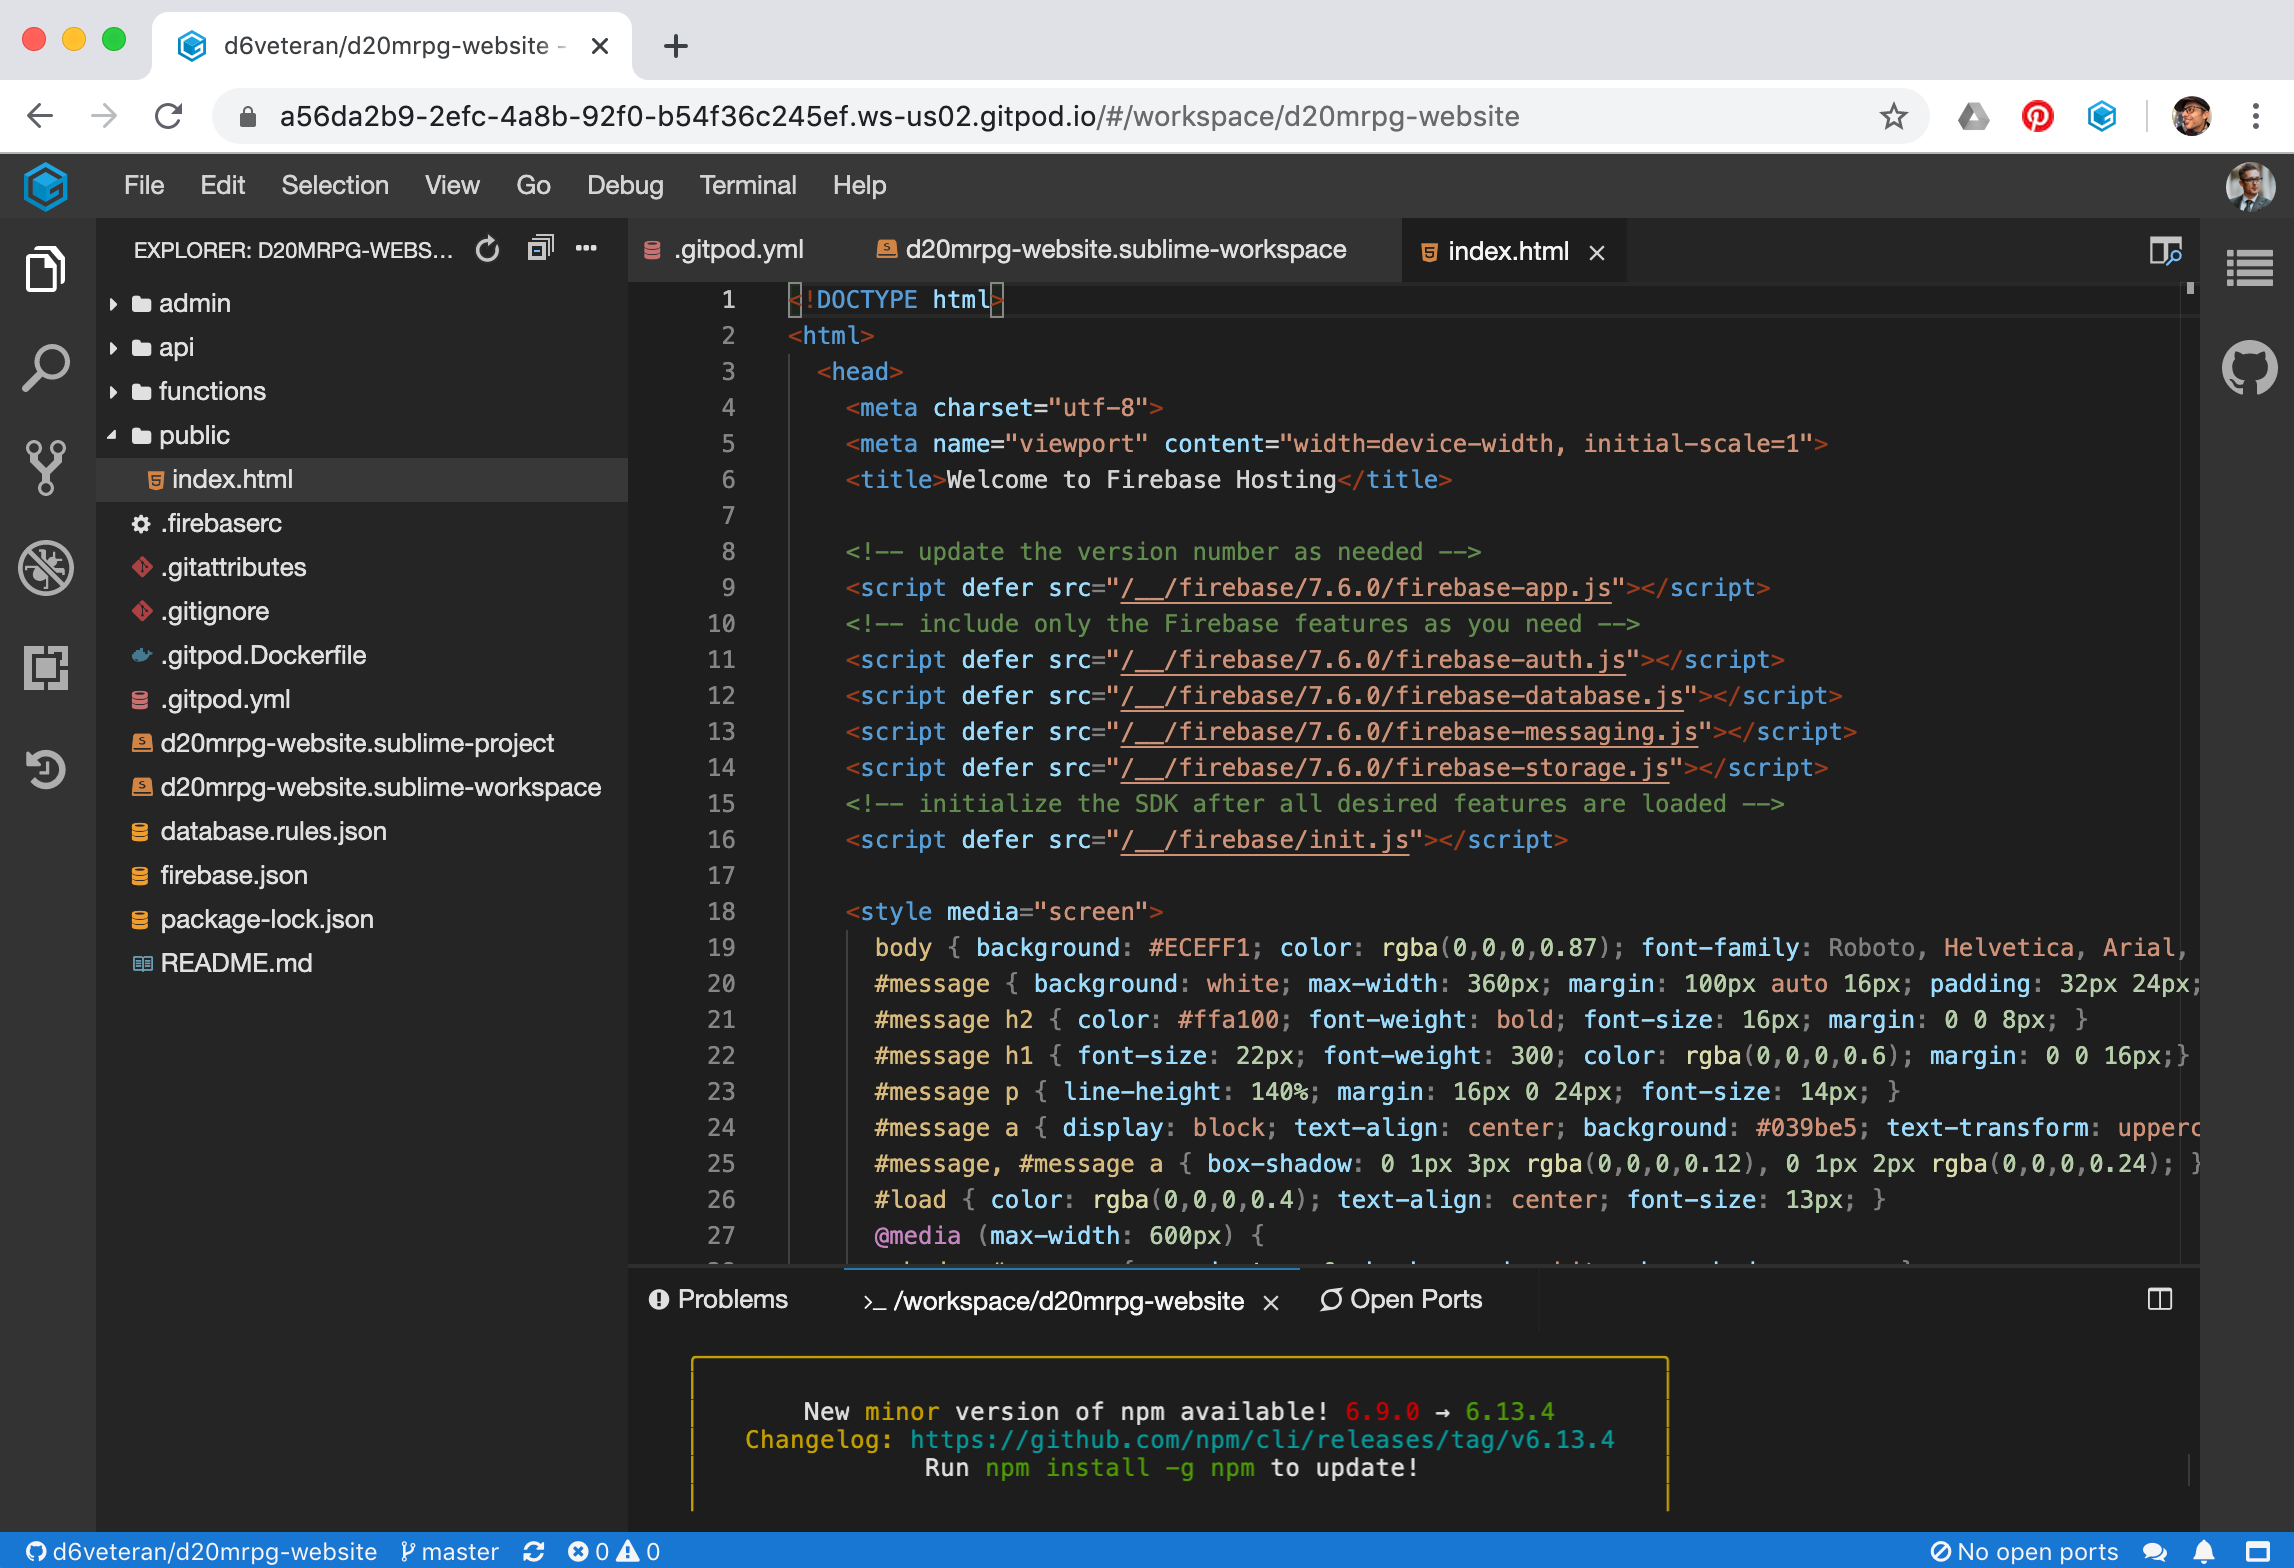
Task: Close the index.html editor tab
Action: point(1597,252)
